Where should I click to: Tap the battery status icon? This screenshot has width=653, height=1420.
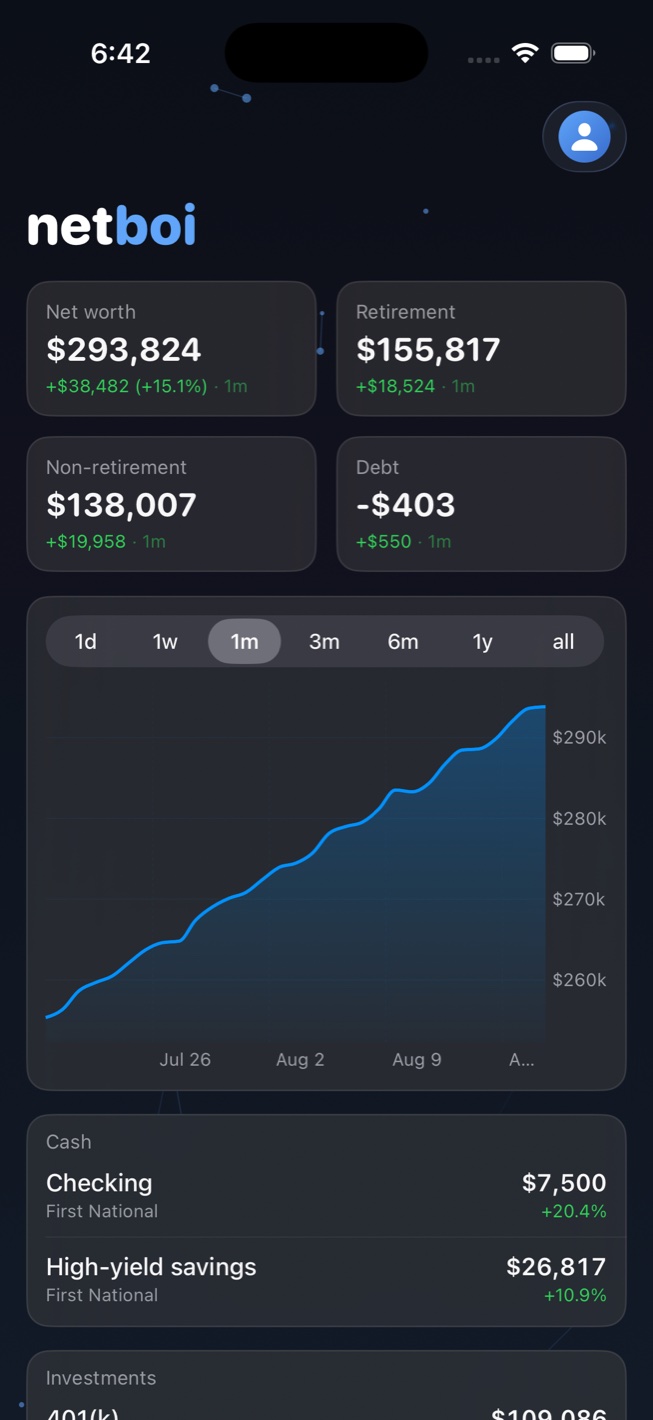[x=573, y=53]
